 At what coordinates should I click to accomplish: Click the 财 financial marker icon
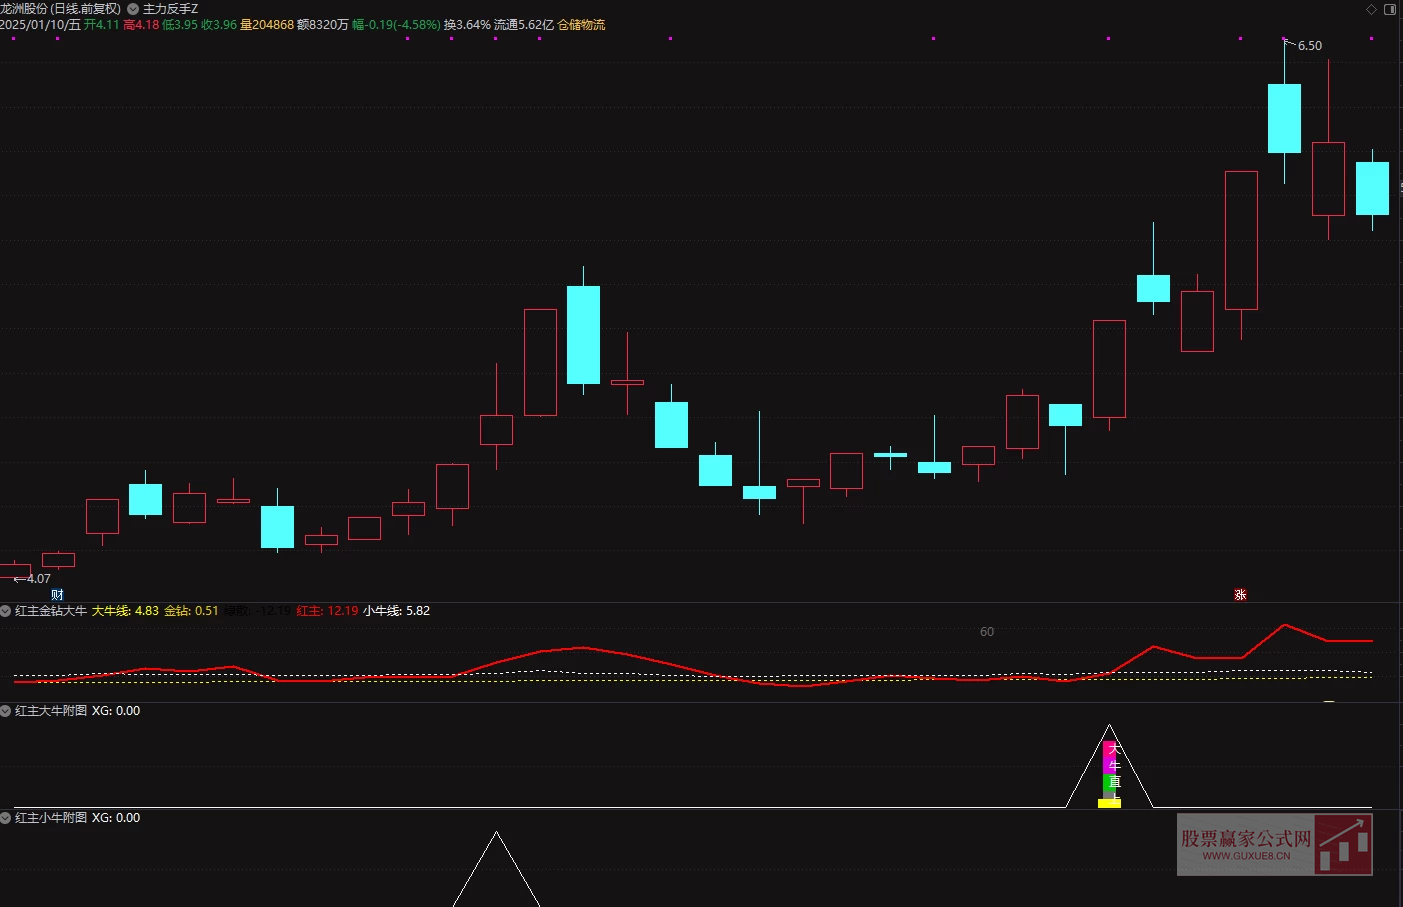click(x=57, y=595)
